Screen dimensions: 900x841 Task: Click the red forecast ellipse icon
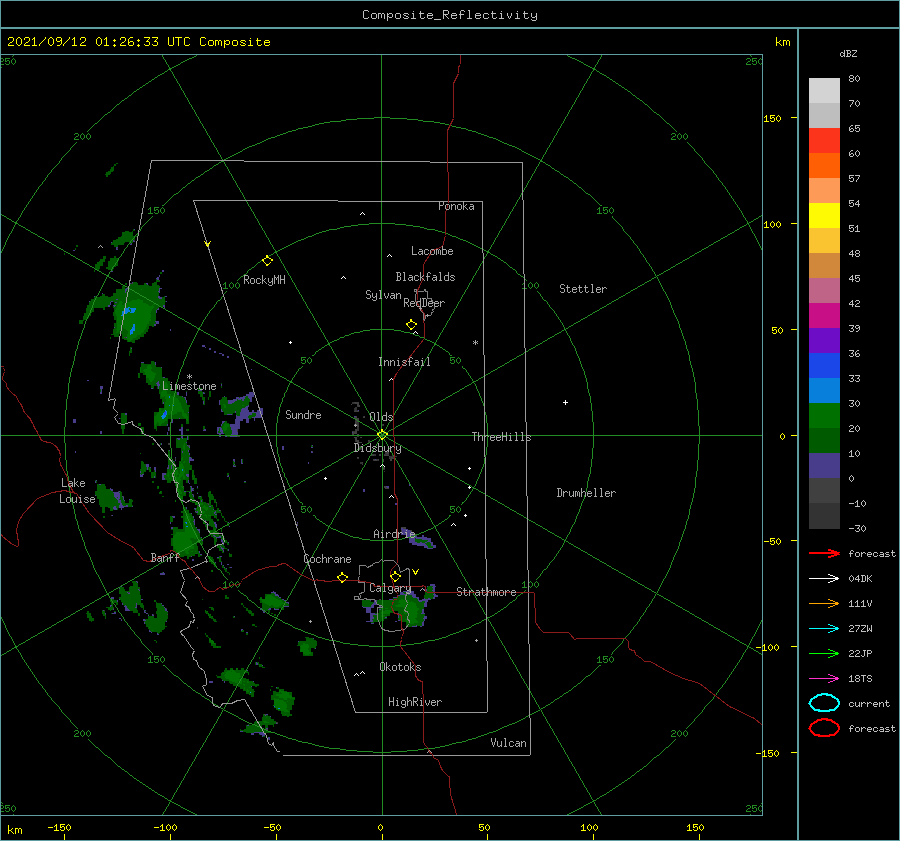pyautogui.click(x=824, y=728)
